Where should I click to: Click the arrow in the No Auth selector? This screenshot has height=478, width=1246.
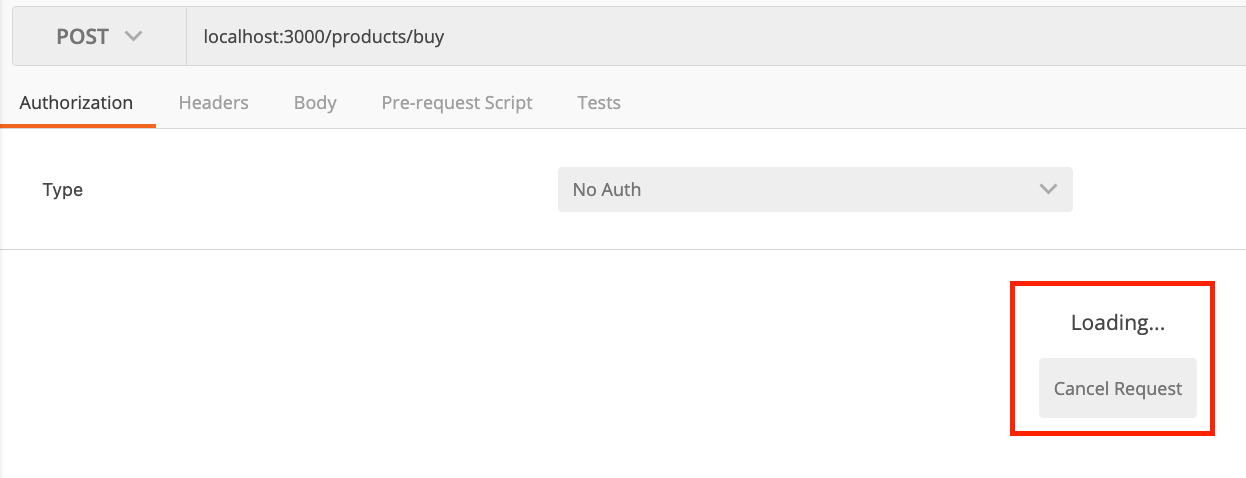1048,189
